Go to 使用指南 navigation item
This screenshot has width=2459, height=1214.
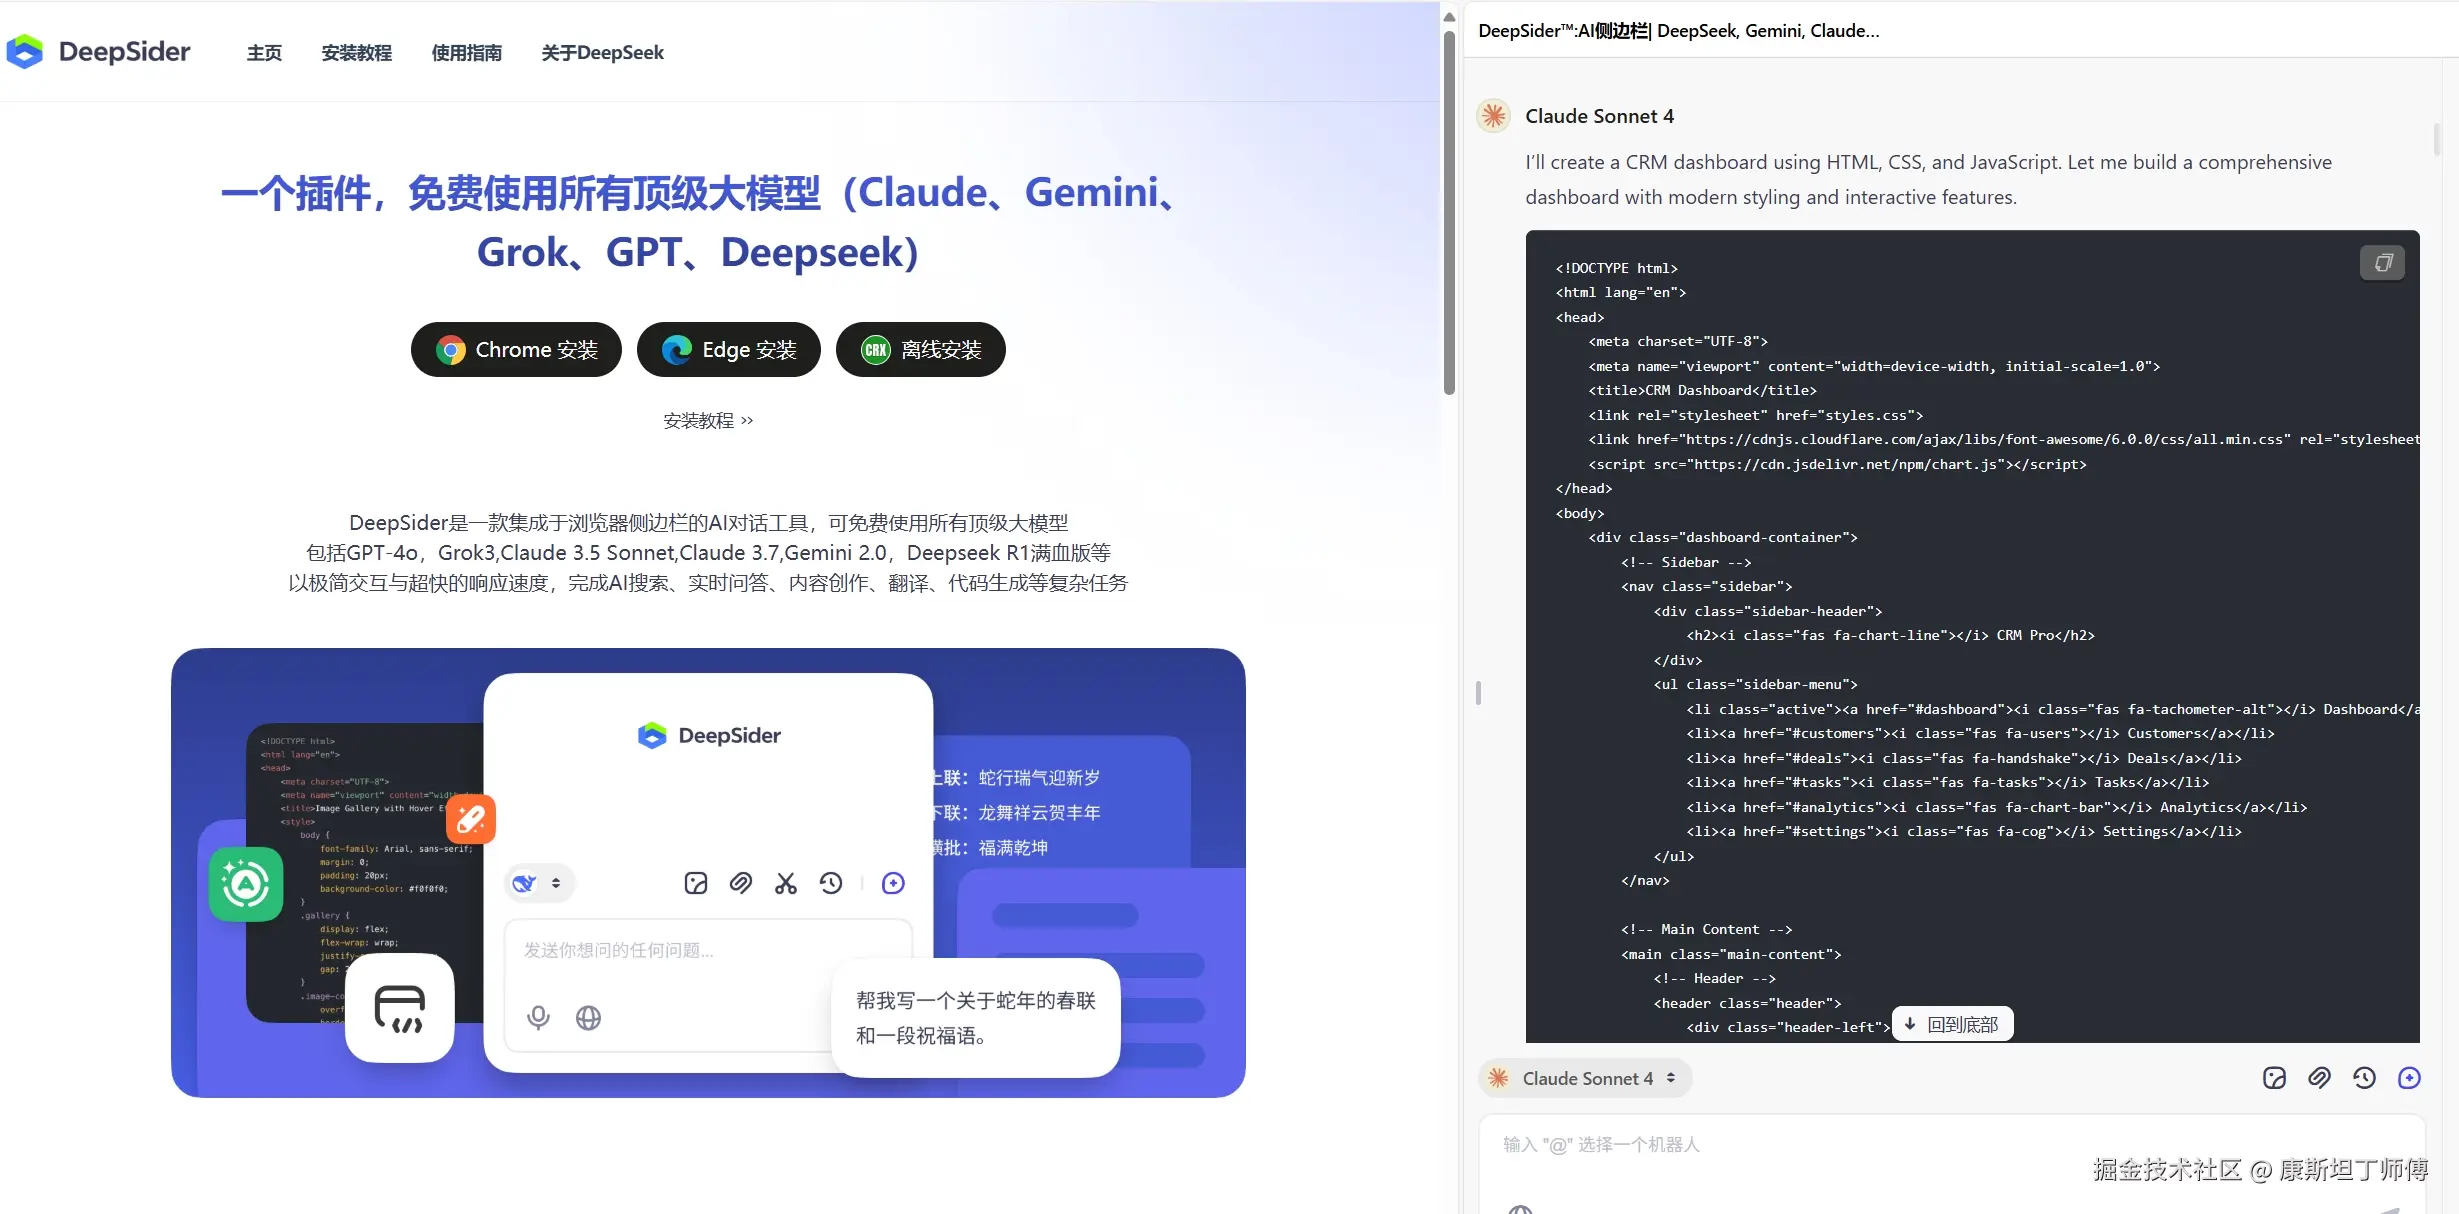pyautogui.click(x=466, y=53)
